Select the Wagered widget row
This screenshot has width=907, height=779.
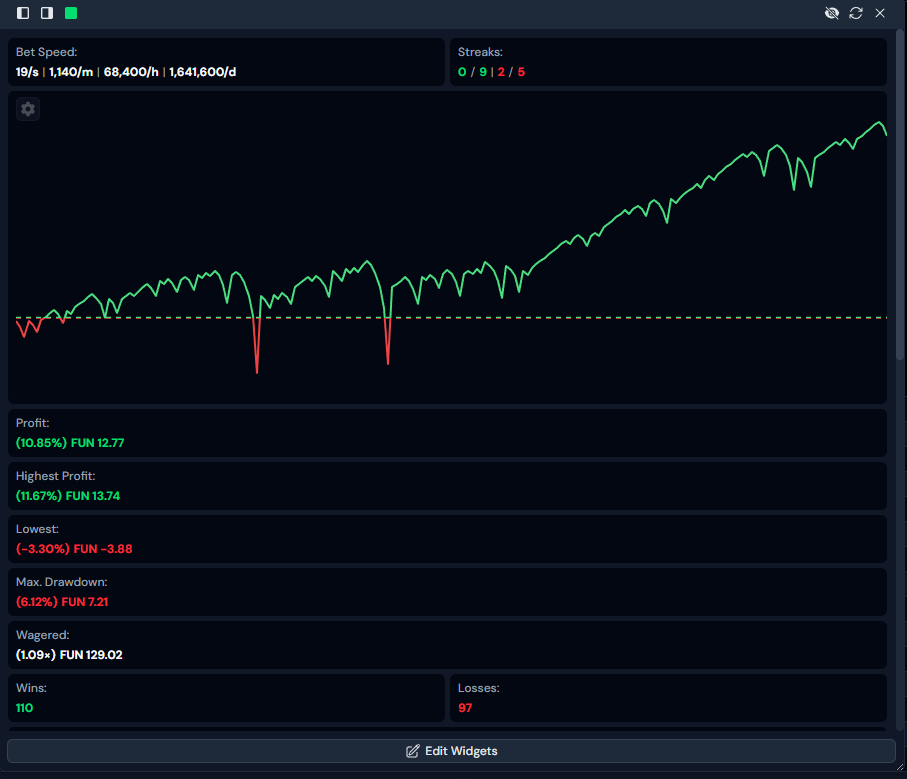447,645
